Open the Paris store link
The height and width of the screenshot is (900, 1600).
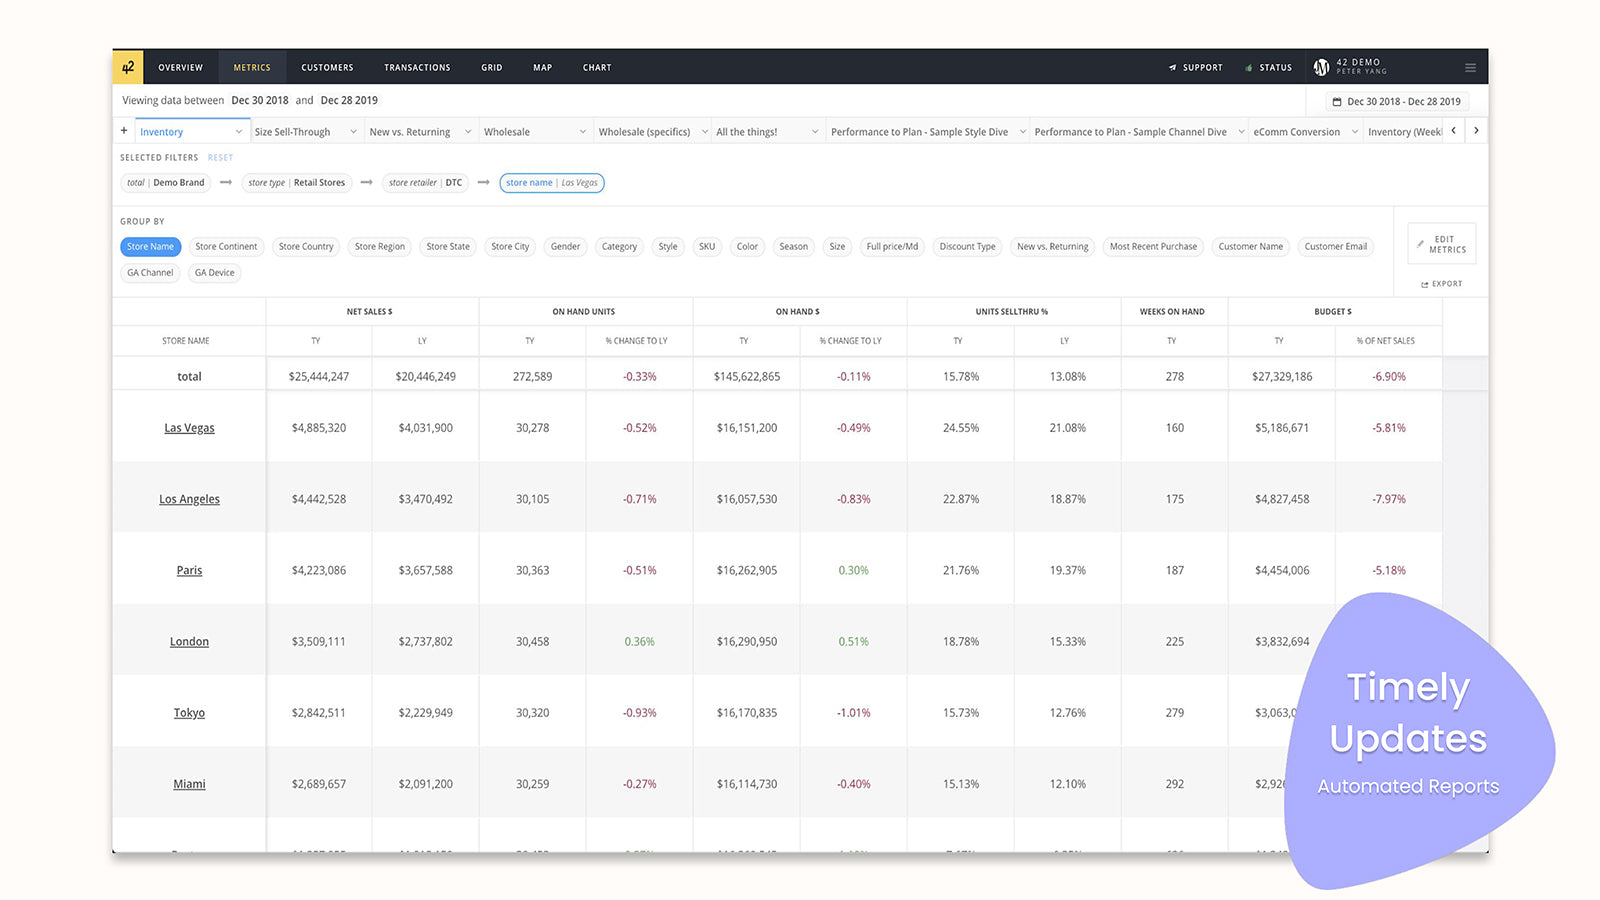point(189,570)
